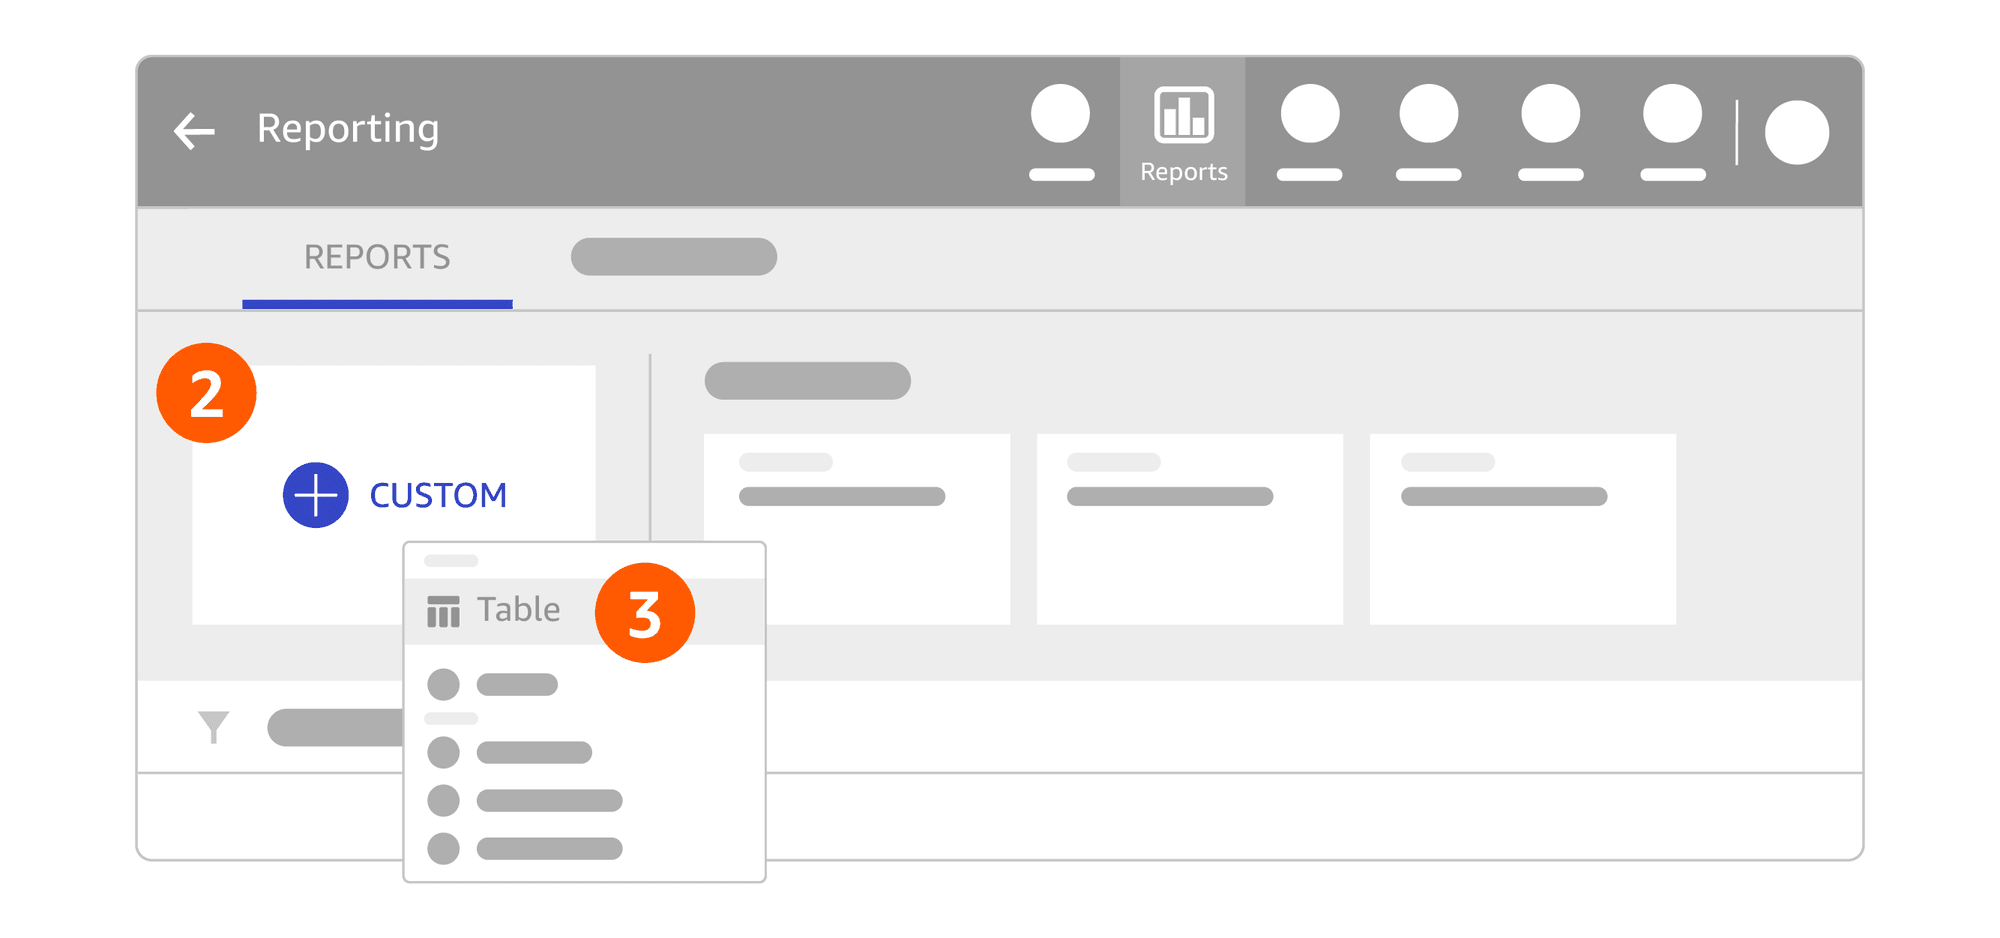The image size is (2000, 938).
Task: Click the circle icon left of Reports
Action: (1060, 114)
